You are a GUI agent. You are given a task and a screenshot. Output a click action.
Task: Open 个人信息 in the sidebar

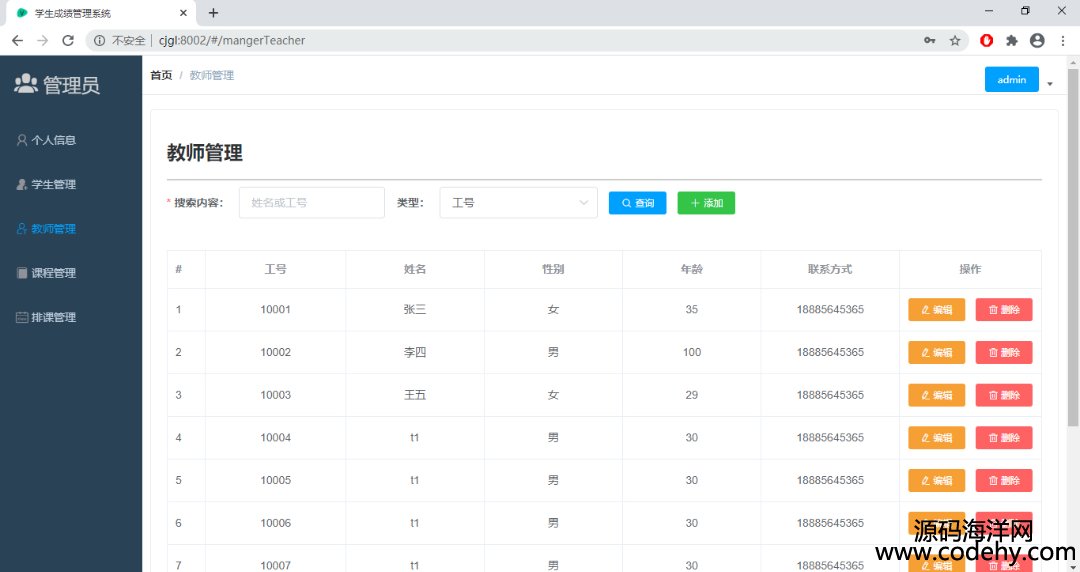(53, 140)
